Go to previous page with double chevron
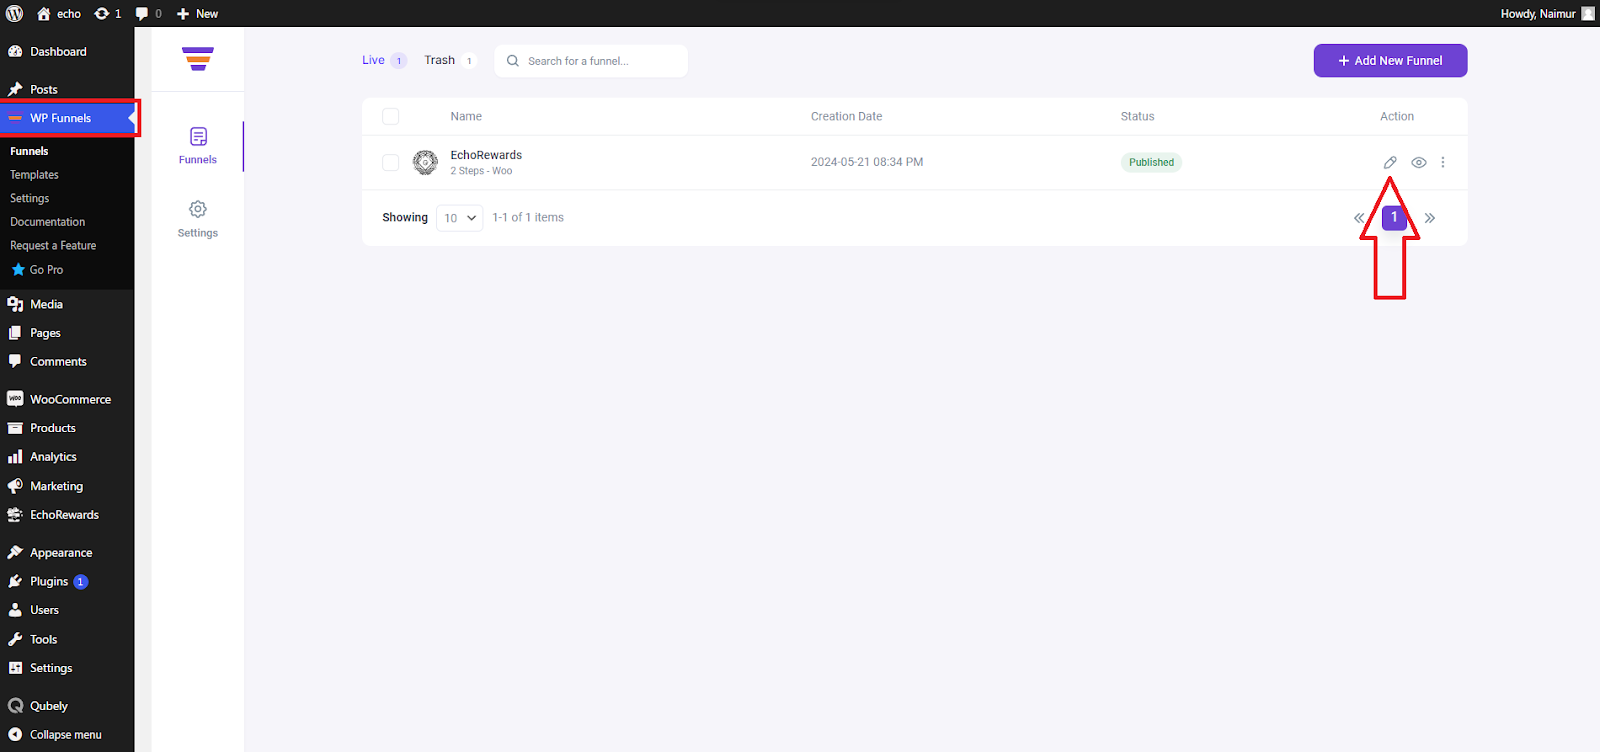The image size is (1600, 752). (1359, 218)
